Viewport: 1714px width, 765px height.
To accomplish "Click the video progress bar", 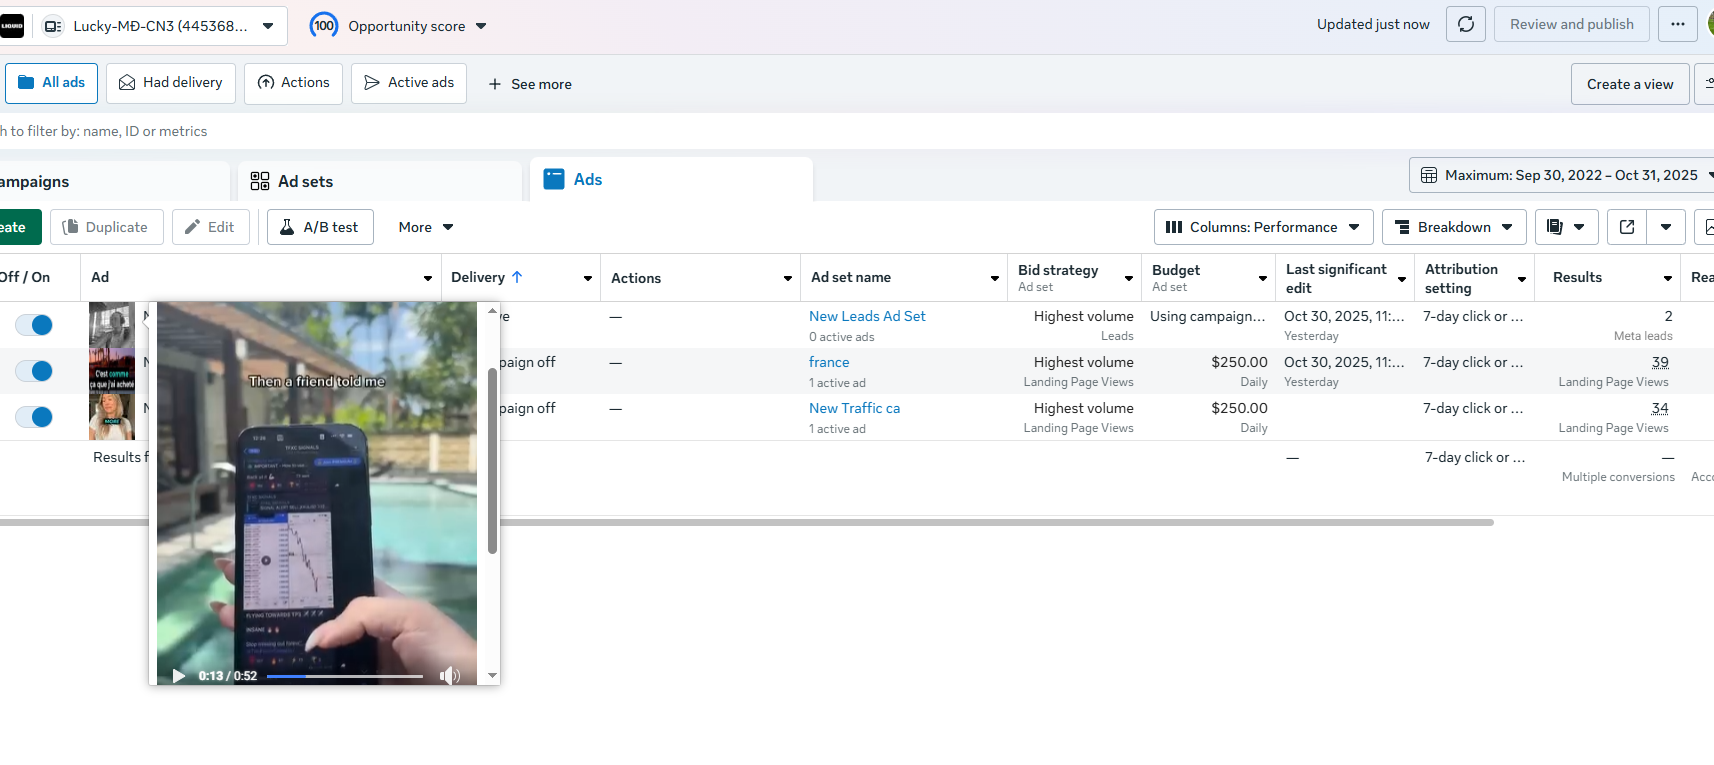I will click(345, 676).
